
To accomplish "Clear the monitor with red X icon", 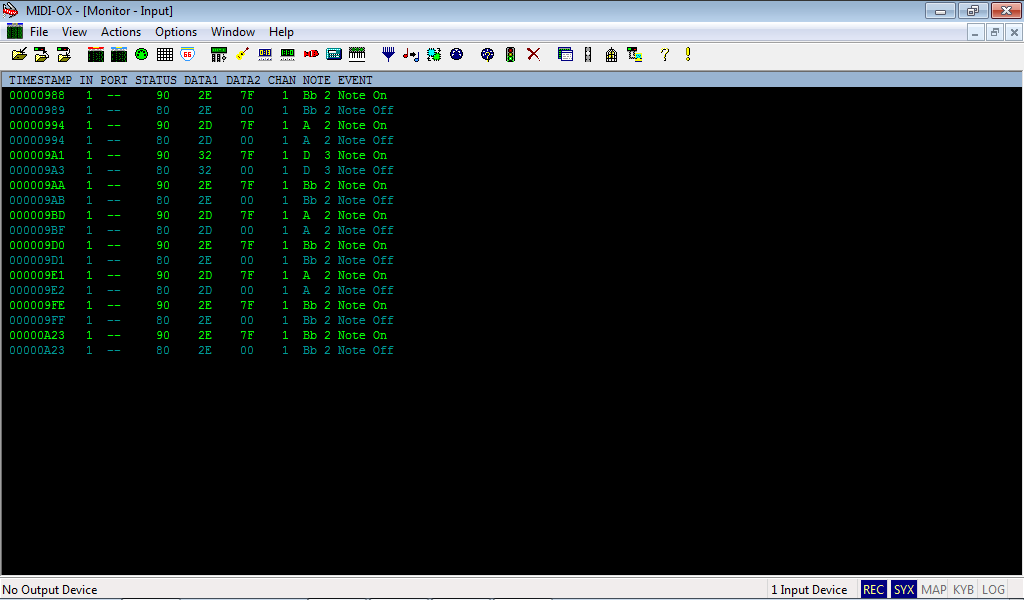I will 534,55.
